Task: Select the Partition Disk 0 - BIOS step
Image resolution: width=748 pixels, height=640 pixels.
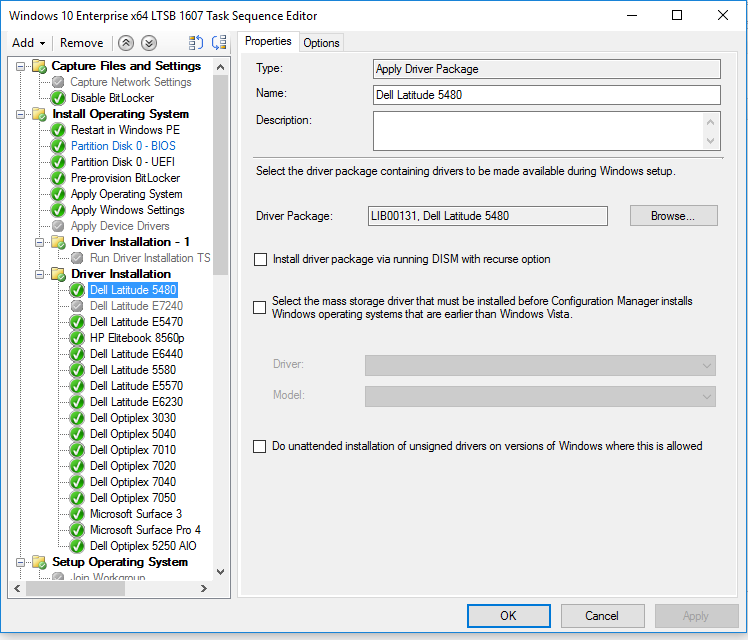Action: pyautogui.click(x=123, y=146)
